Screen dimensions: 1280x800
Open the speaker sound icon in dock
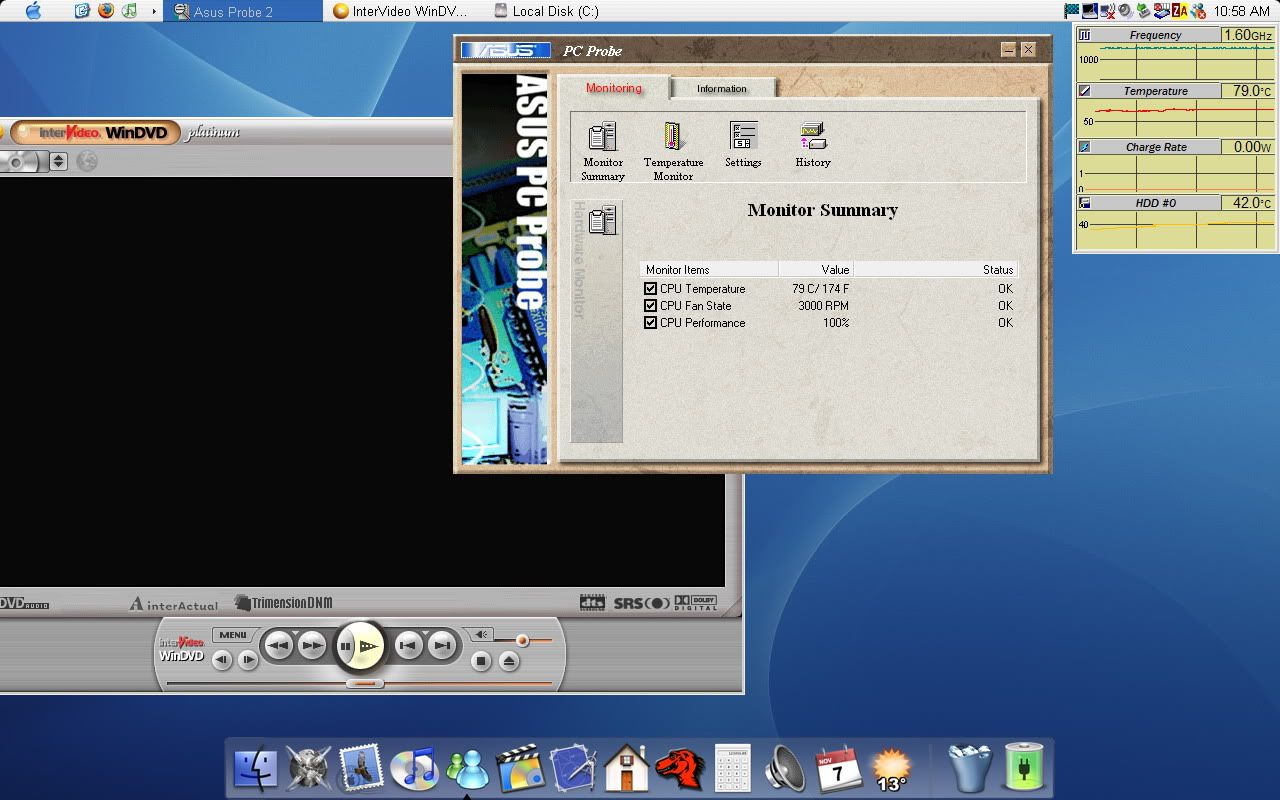[x=785, y=769]
